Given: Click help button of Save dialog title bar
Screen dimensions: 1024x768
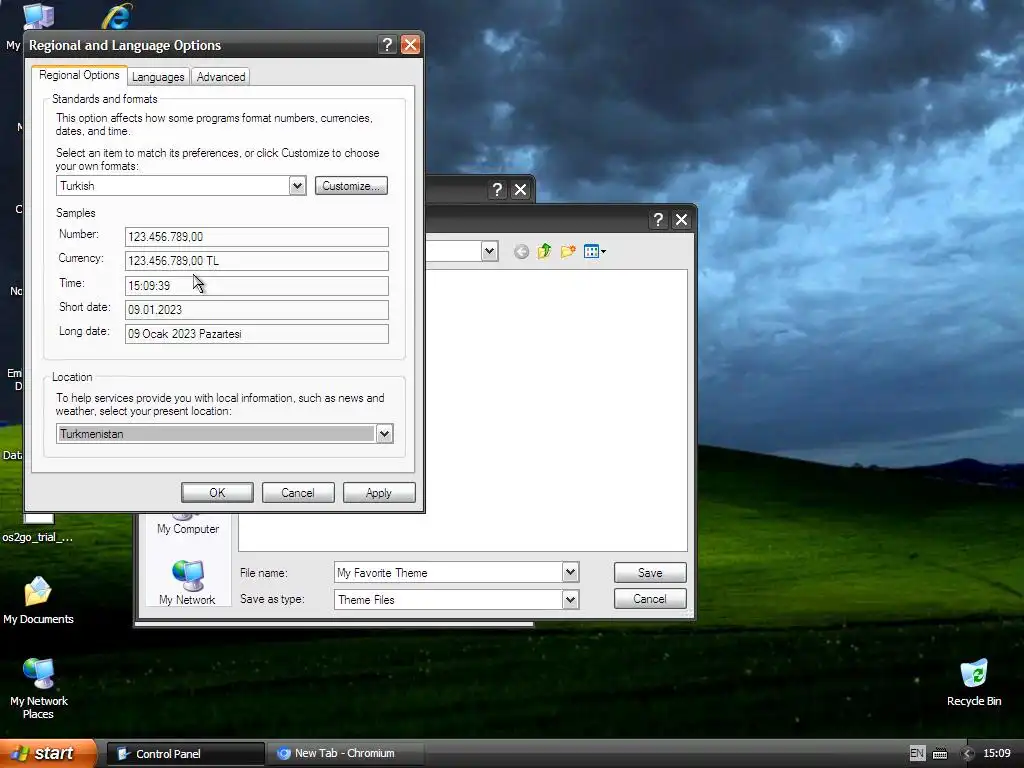Looking at the screenshot, I should [x=658, y=219].
